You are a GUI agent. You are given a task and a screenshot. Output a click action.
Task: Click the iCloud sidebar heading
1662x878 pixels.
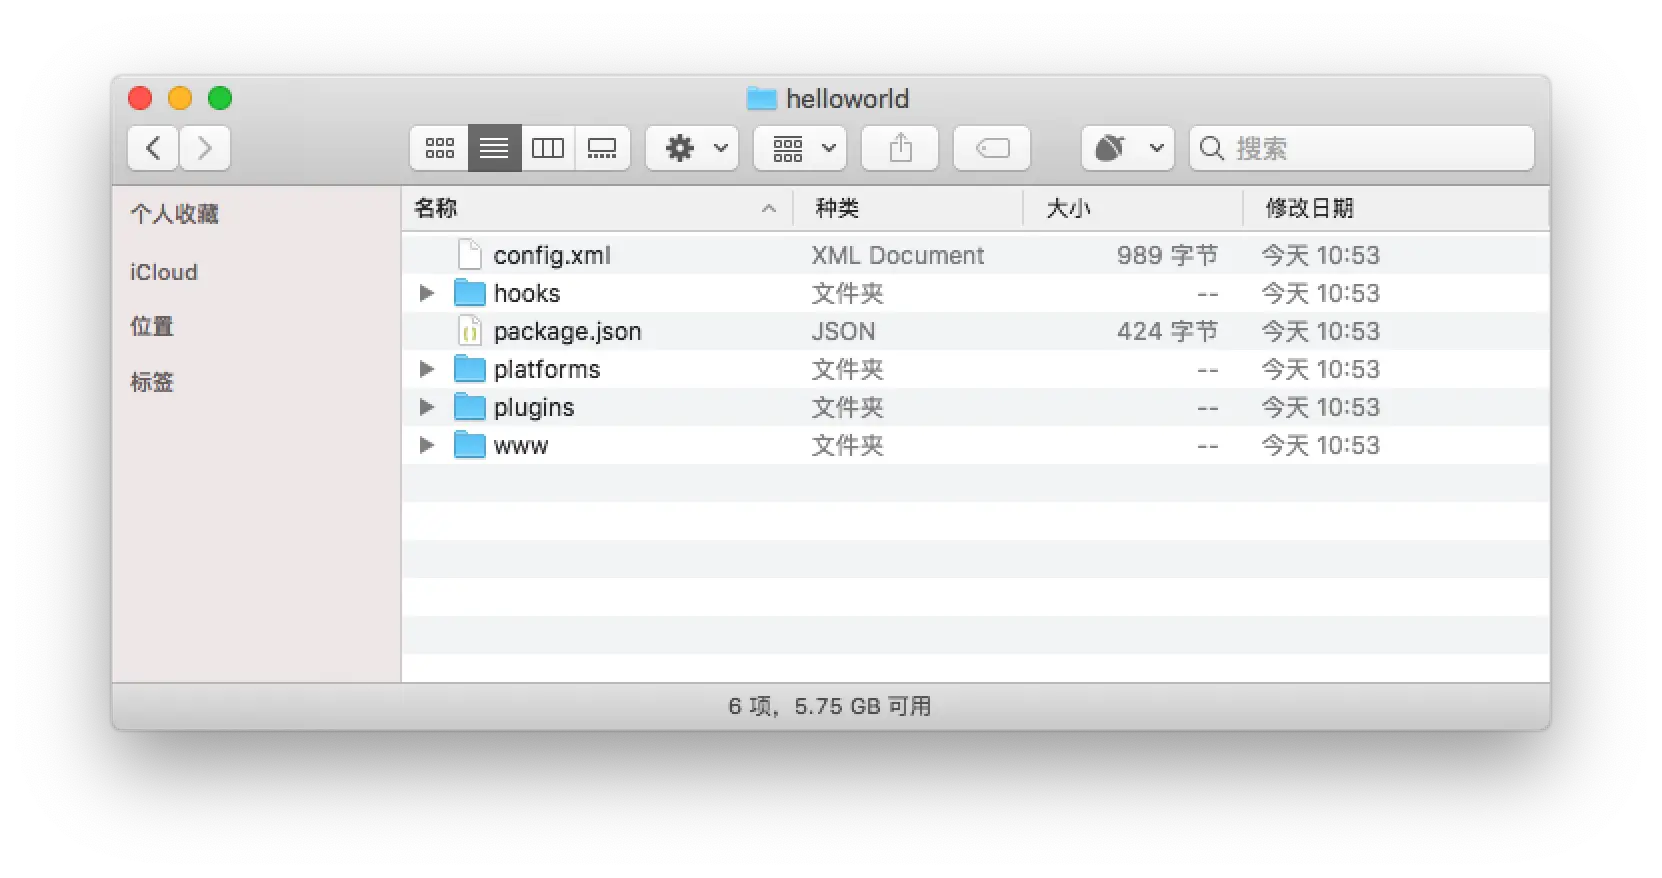[x=164, y=272]
